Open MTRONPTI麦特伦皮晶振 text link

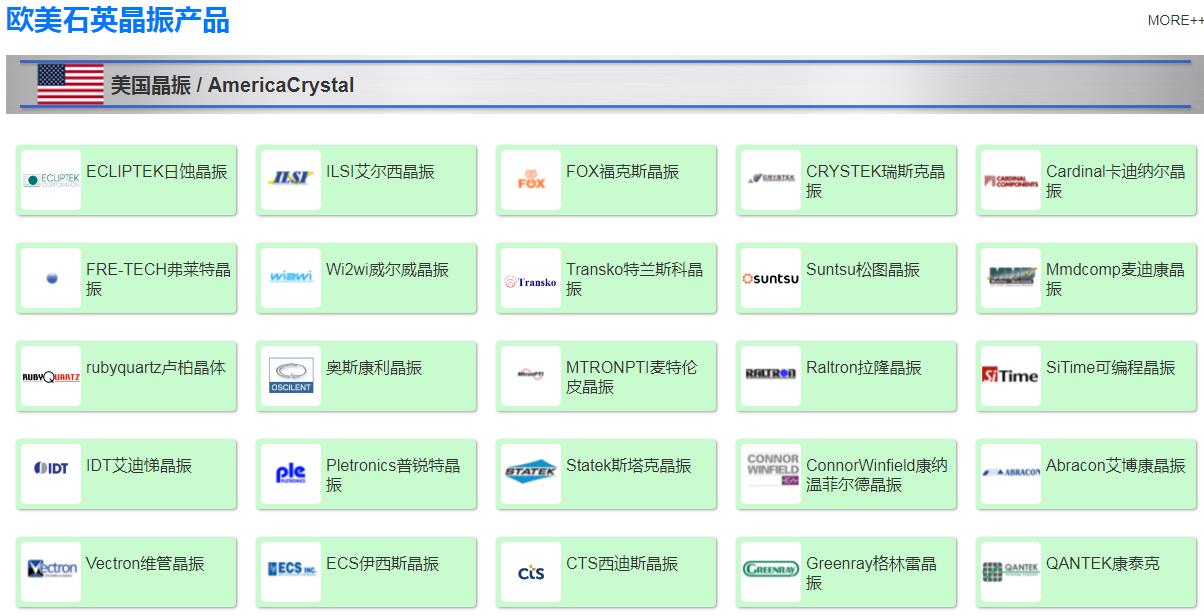(632, 377)
